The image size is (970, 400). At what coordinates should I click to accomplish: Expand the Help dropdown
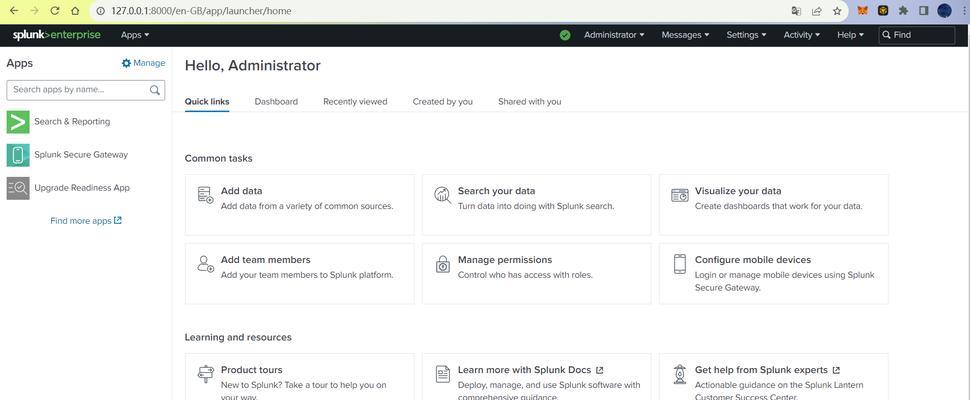(x=851, y=35)
